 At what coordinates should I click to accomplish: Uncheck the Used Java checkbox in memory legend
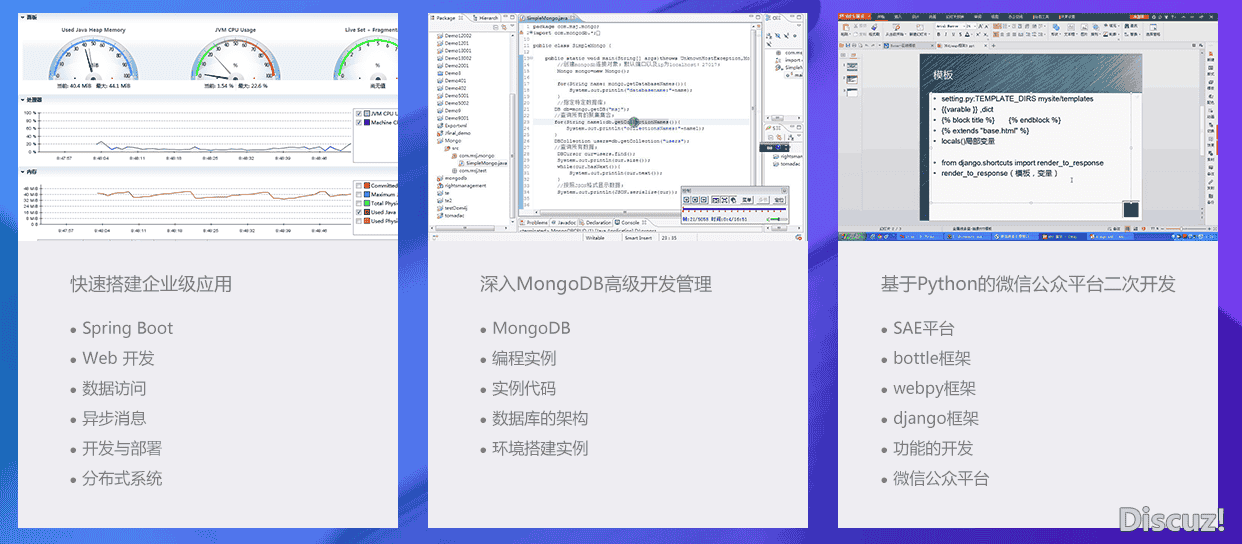359,212
